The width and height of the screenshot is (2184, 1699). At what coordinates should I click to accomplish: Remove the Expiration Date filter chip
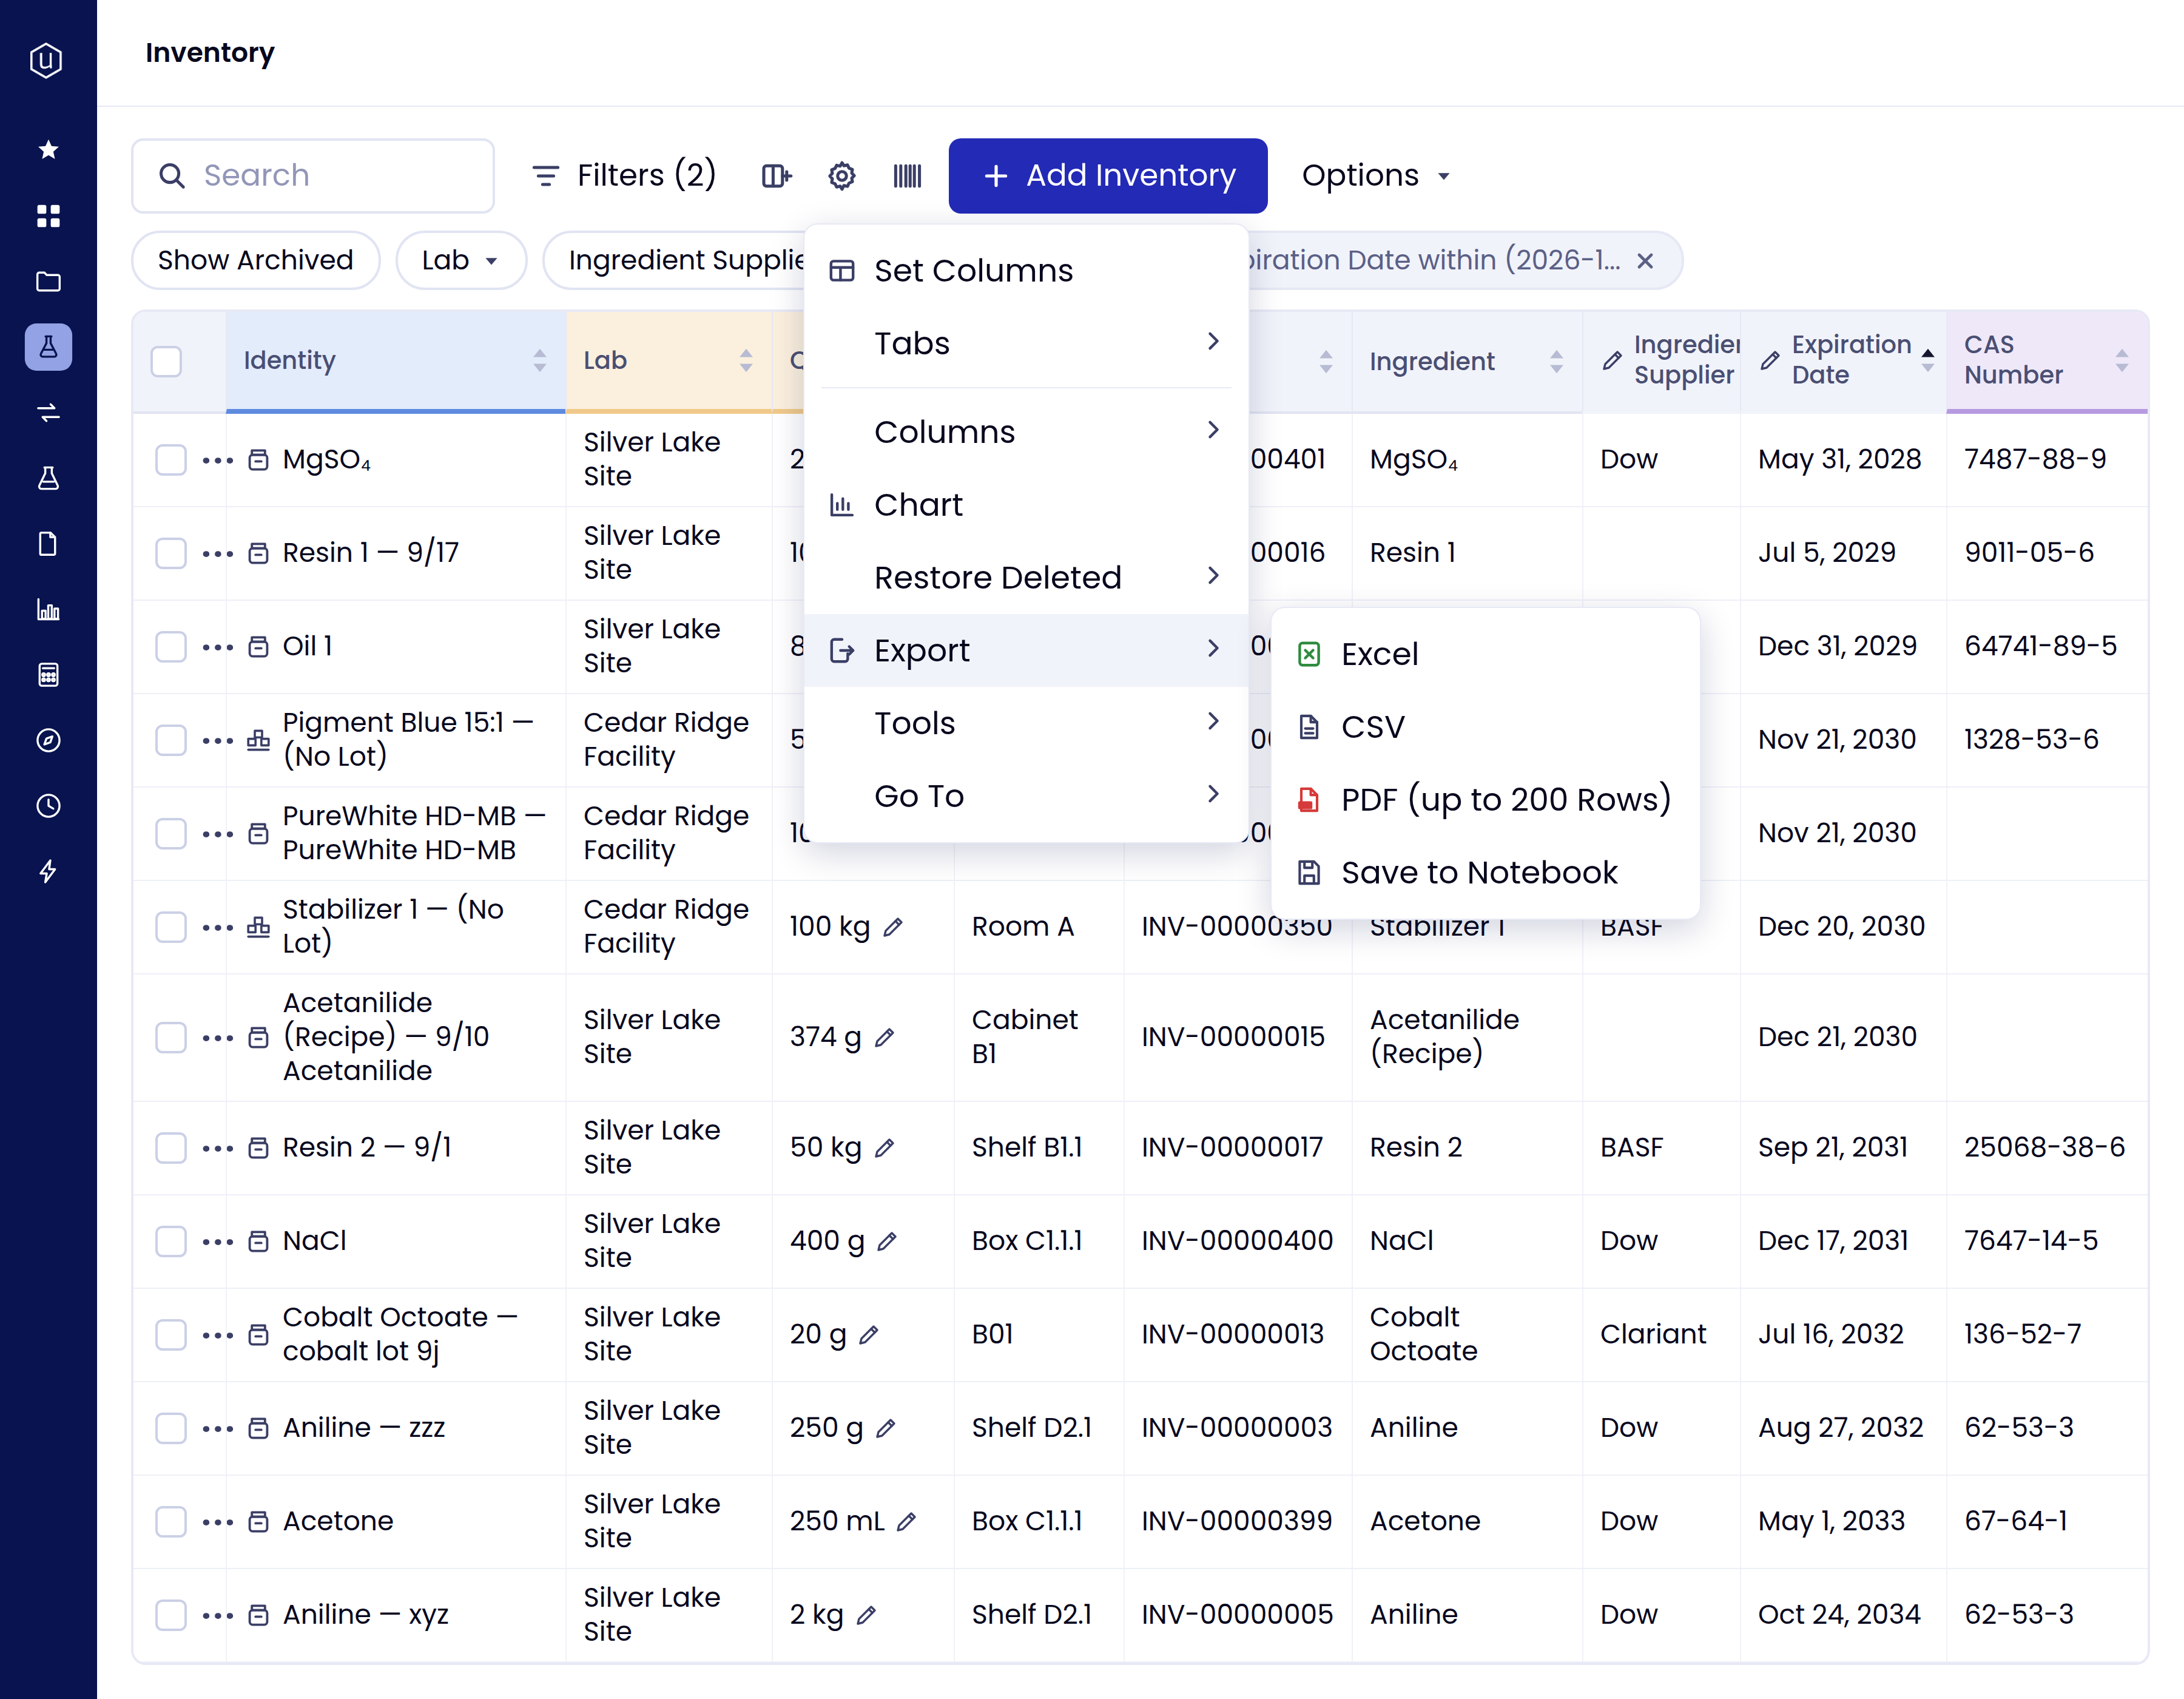coord(1645,261)
